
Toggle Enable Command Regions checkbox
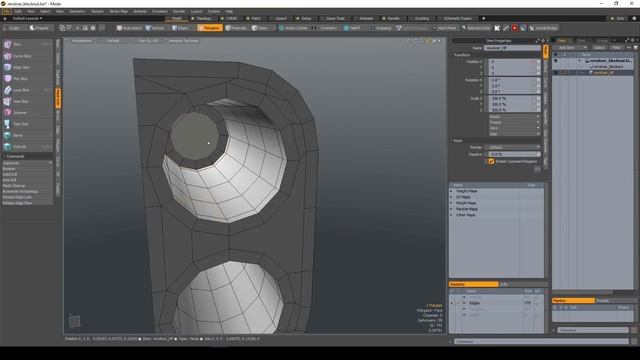tap(491, 162)
